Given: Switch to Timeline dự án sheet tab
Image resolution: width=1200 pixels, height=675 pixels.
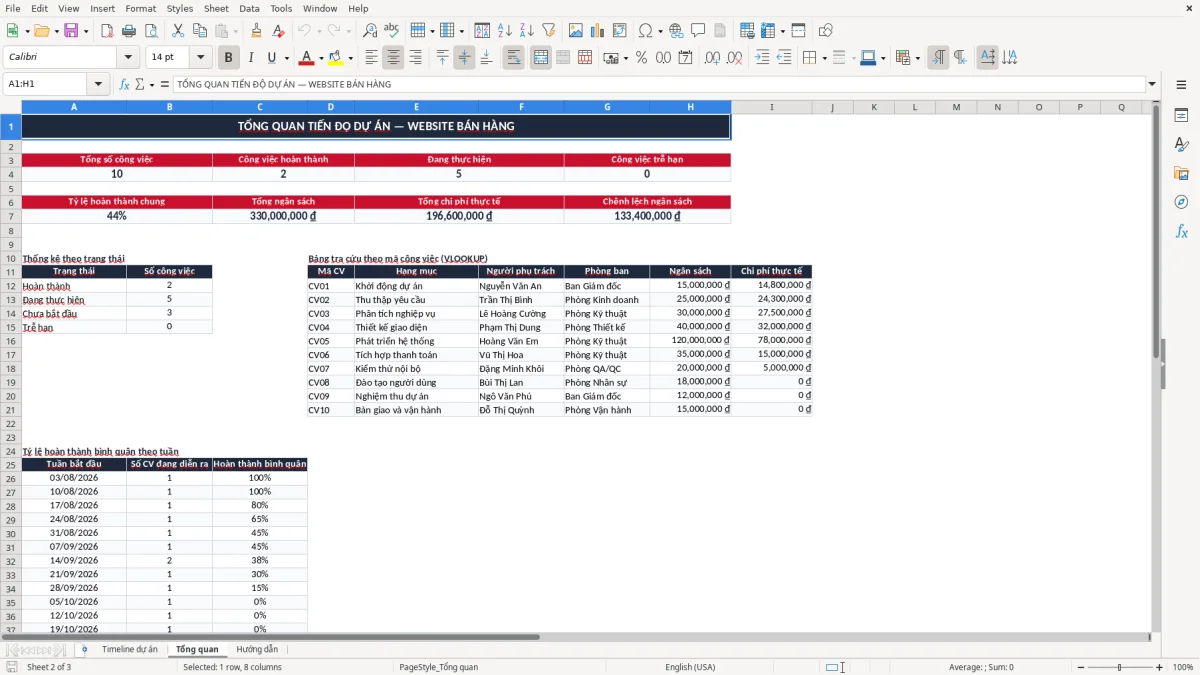Looking at the screenshot, I should [130, 650].
